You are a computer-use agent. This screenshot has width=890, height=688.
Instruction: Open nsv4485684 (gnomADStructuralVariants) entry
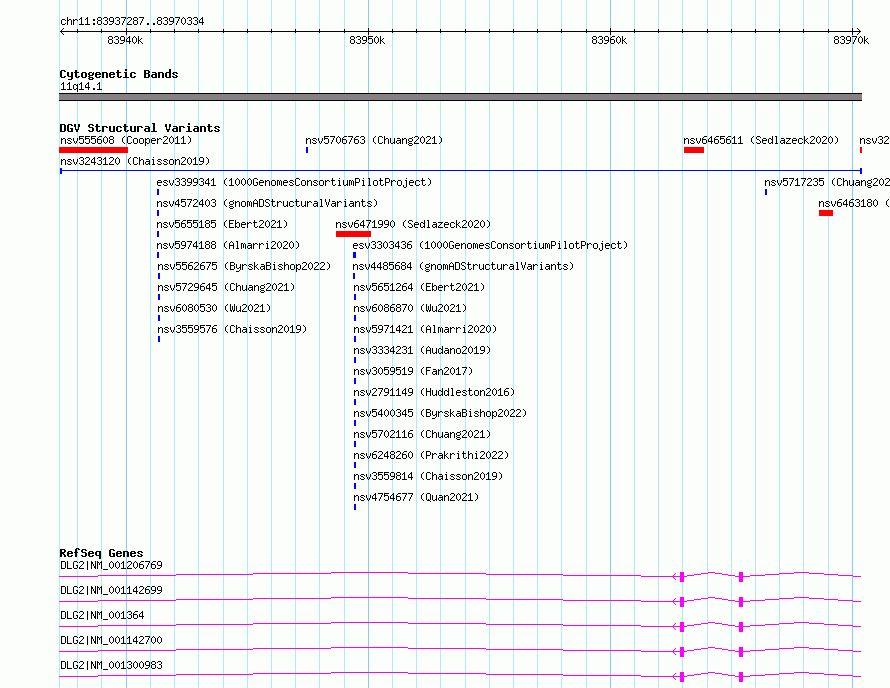[x=463, y=266]
